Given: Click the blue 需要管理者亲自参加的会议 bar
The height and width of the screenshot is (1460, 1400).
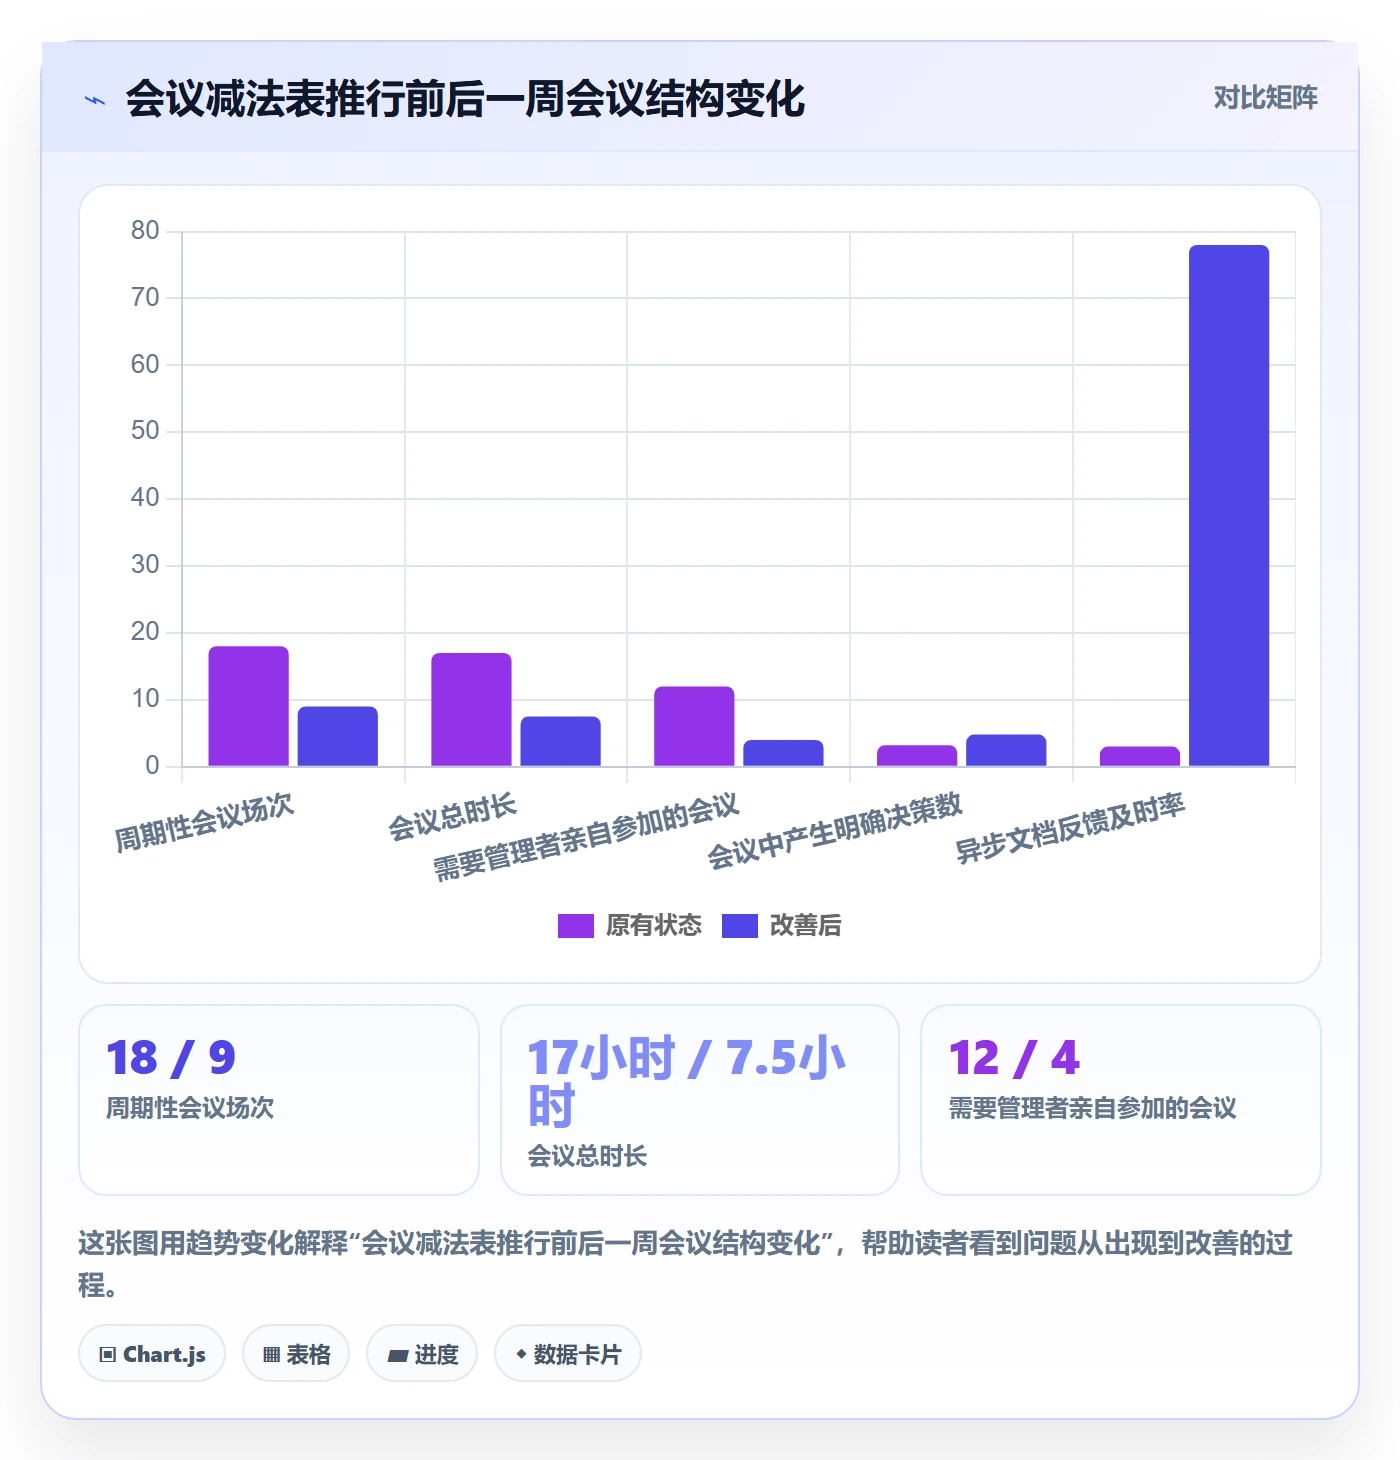Looking at the screenshot, I should coord(784,754).
